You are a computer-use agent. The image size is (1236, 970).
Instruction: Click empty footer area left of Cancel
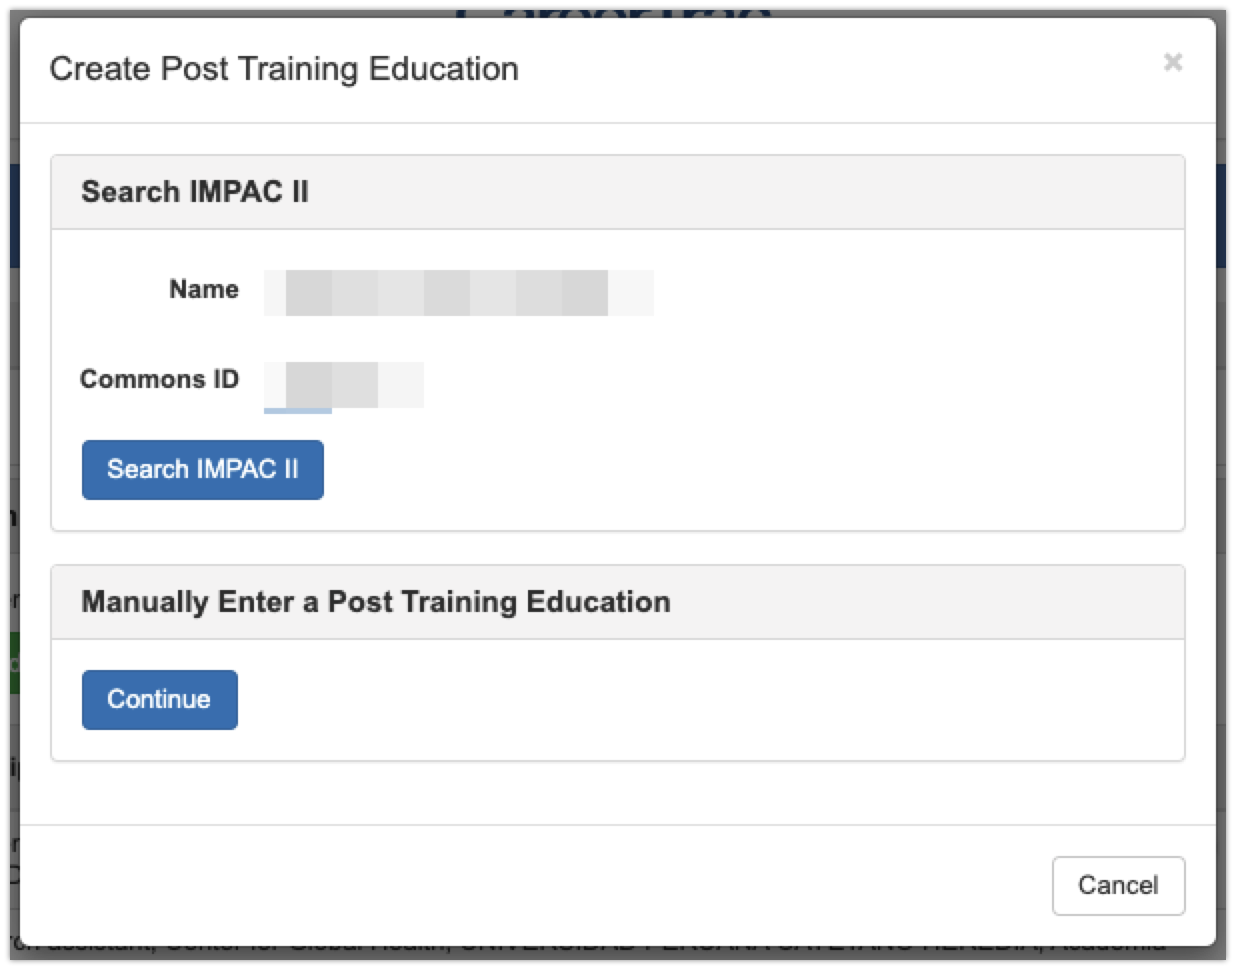pos(600,885)
